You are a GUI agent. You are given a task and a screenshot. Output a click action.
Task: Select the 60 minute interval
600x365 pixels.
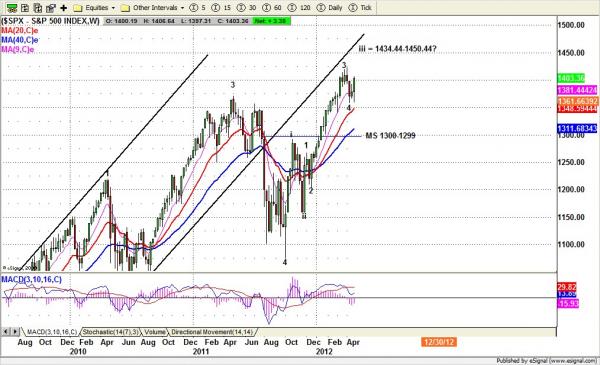click(272, 8)
